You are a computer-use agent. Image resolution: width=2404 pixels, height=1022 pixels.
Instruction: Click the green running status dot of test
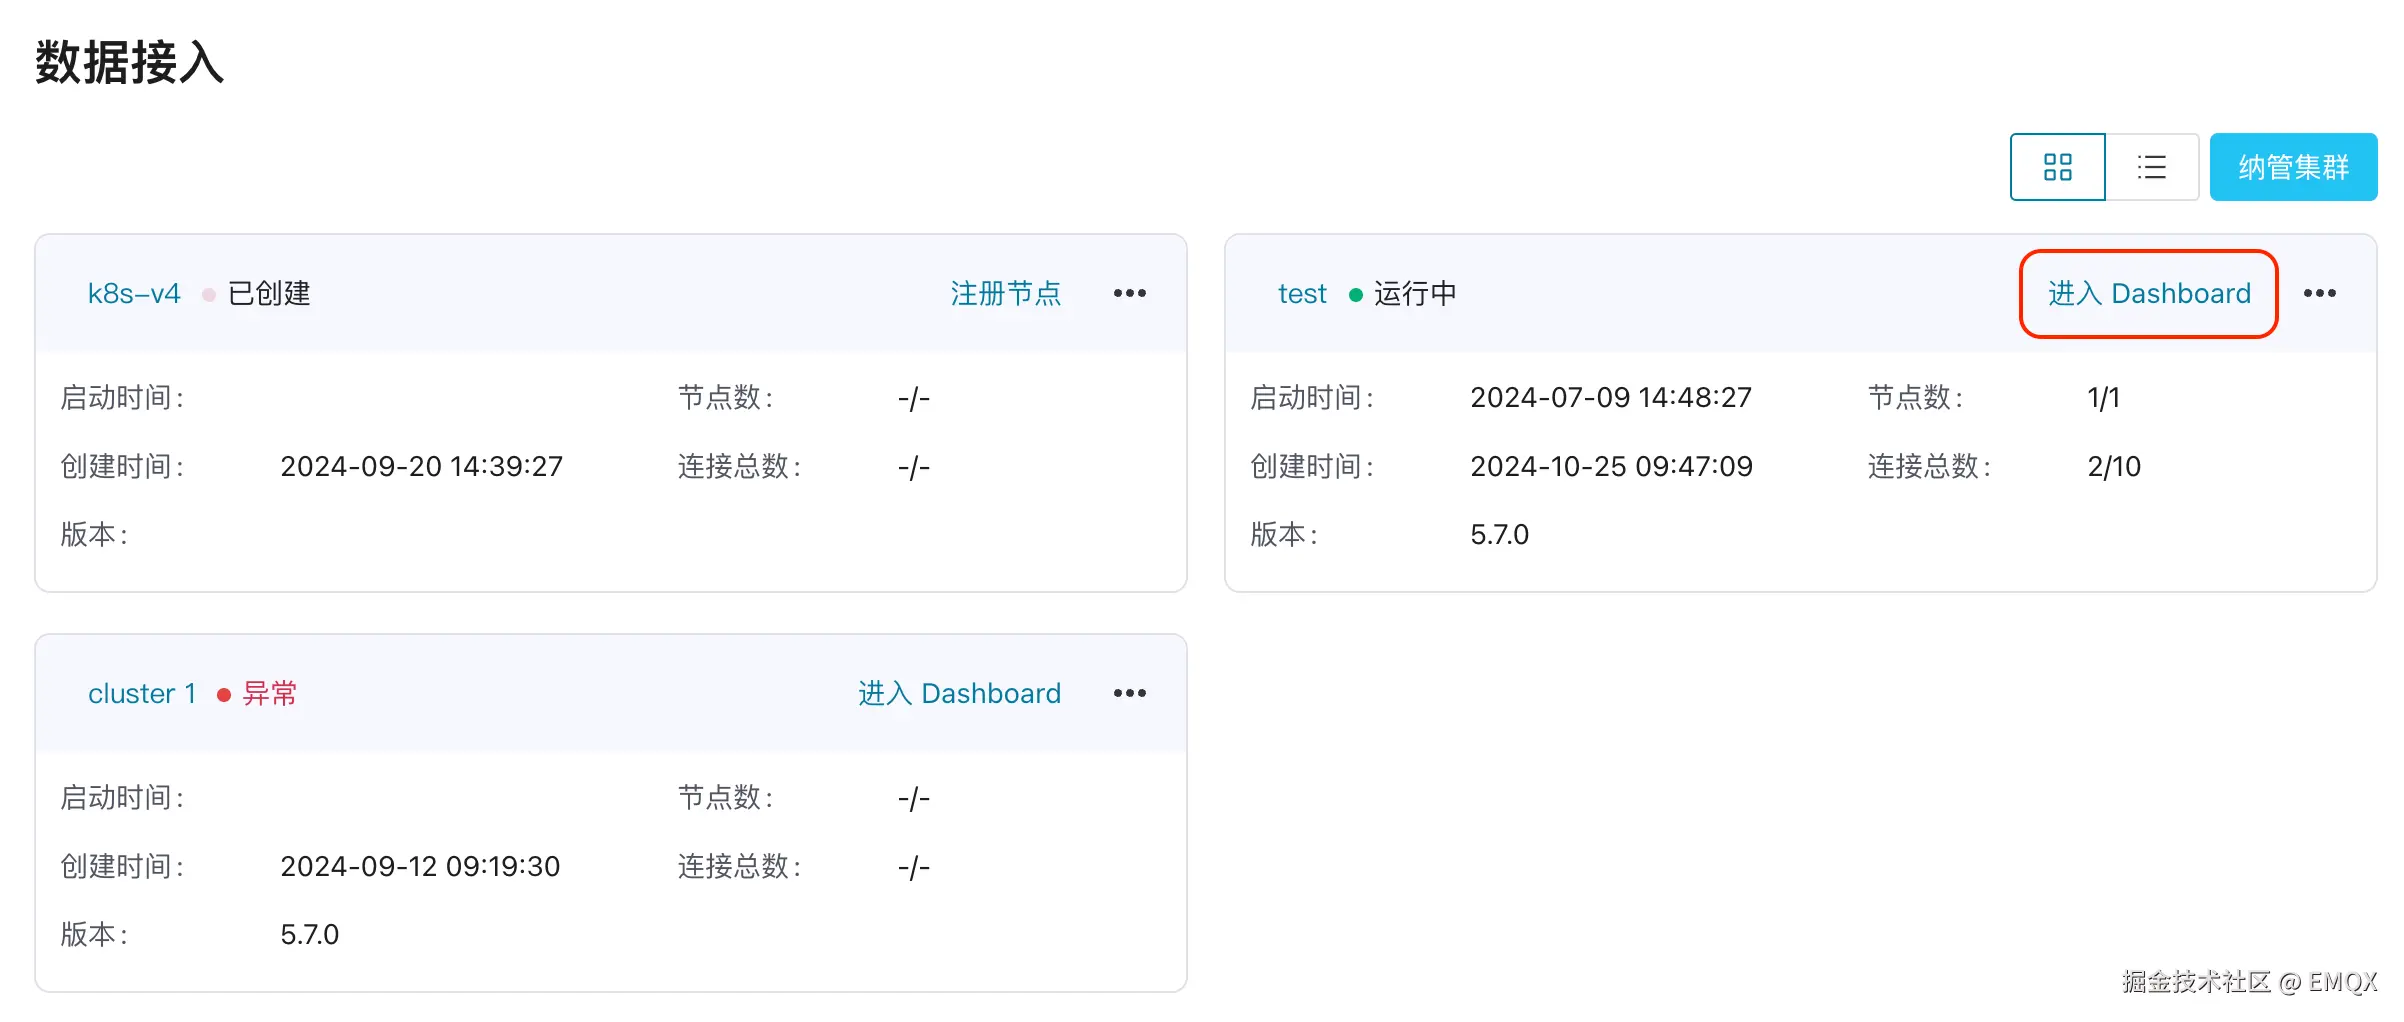click(1356, 293)
